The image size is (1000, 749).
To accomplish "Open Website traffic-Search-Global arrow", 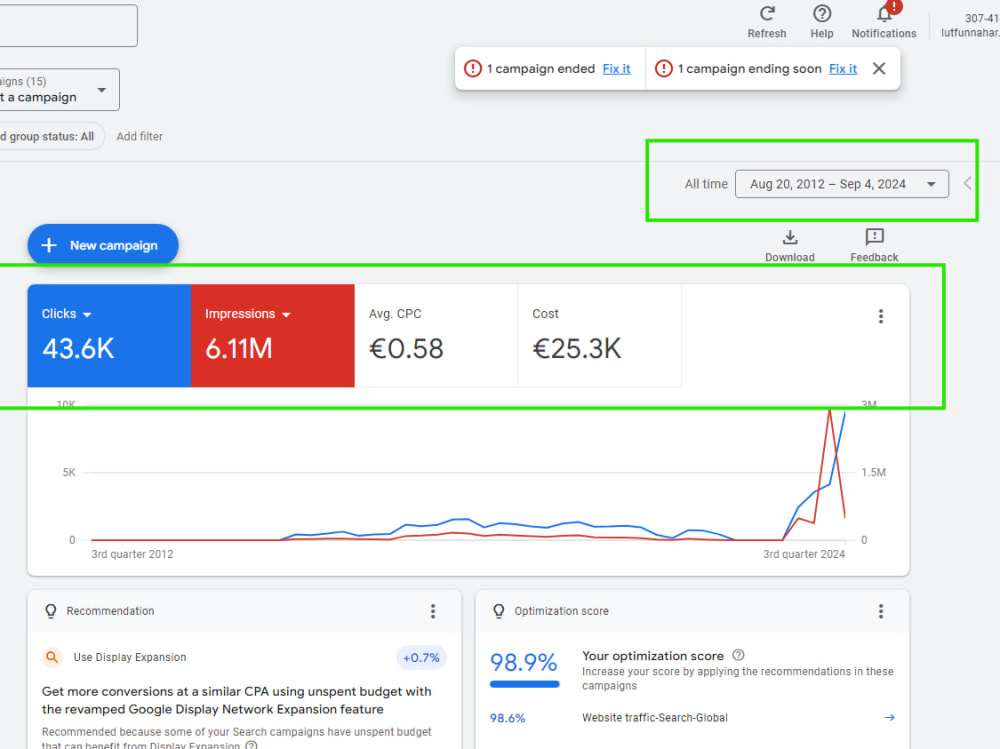I will pyautogui.click(x=890, y=718).
